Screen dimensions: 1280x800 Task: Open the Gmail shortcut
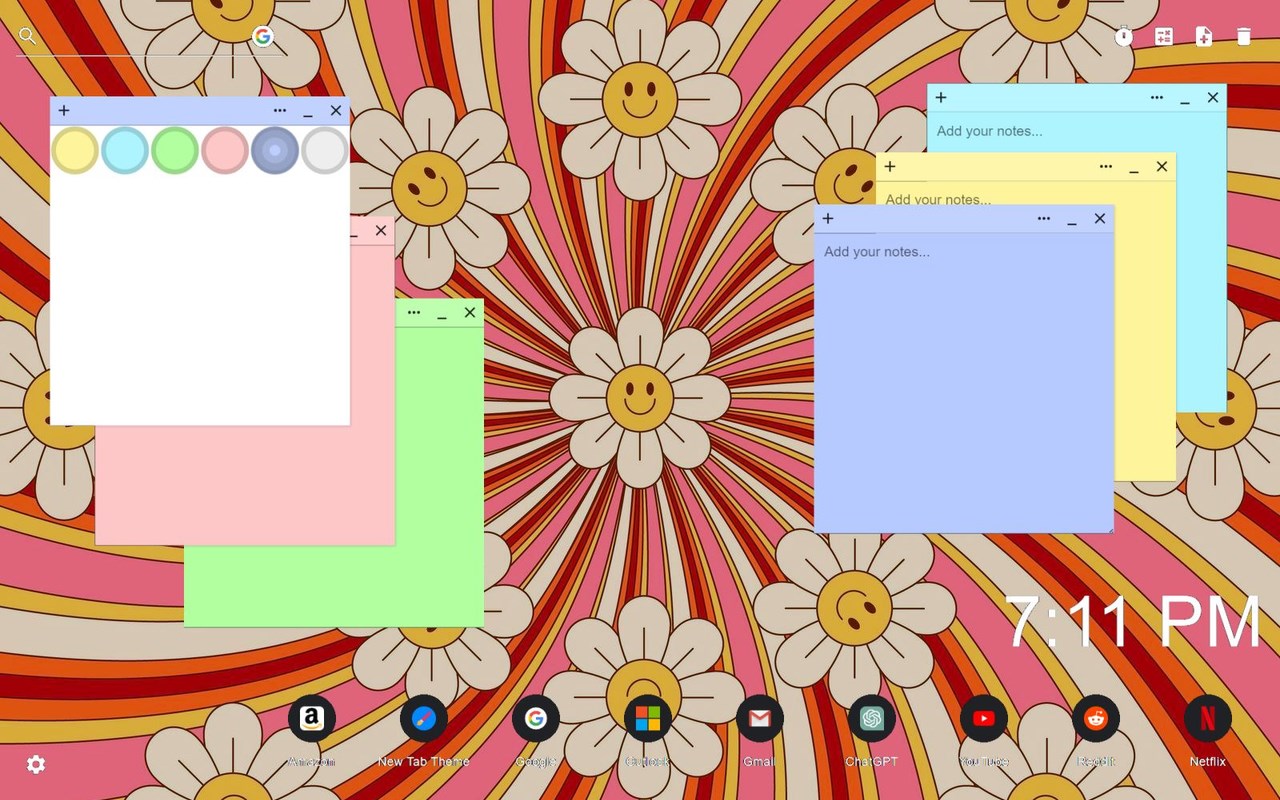pos(760,718)
